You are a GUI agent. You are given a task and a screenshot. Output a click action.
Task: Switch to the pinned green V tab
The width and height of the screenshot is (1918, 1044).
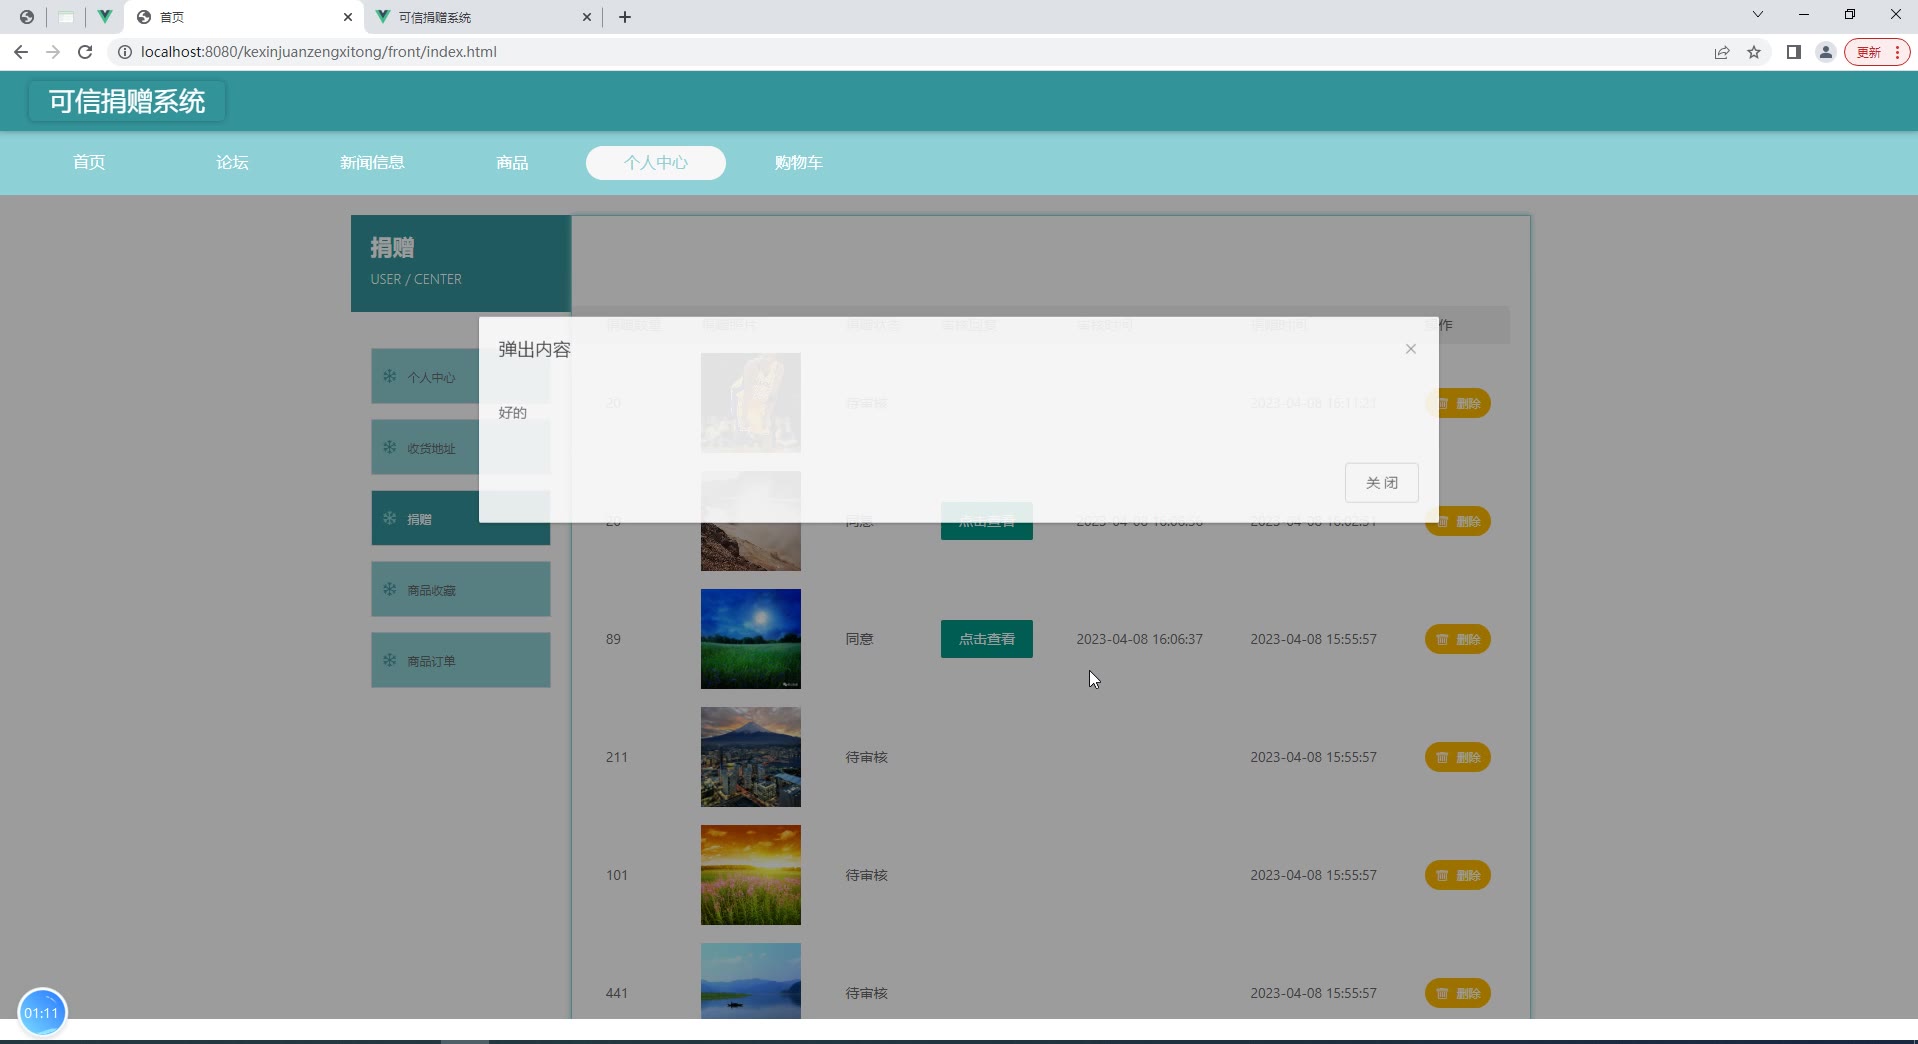point(104,17)
